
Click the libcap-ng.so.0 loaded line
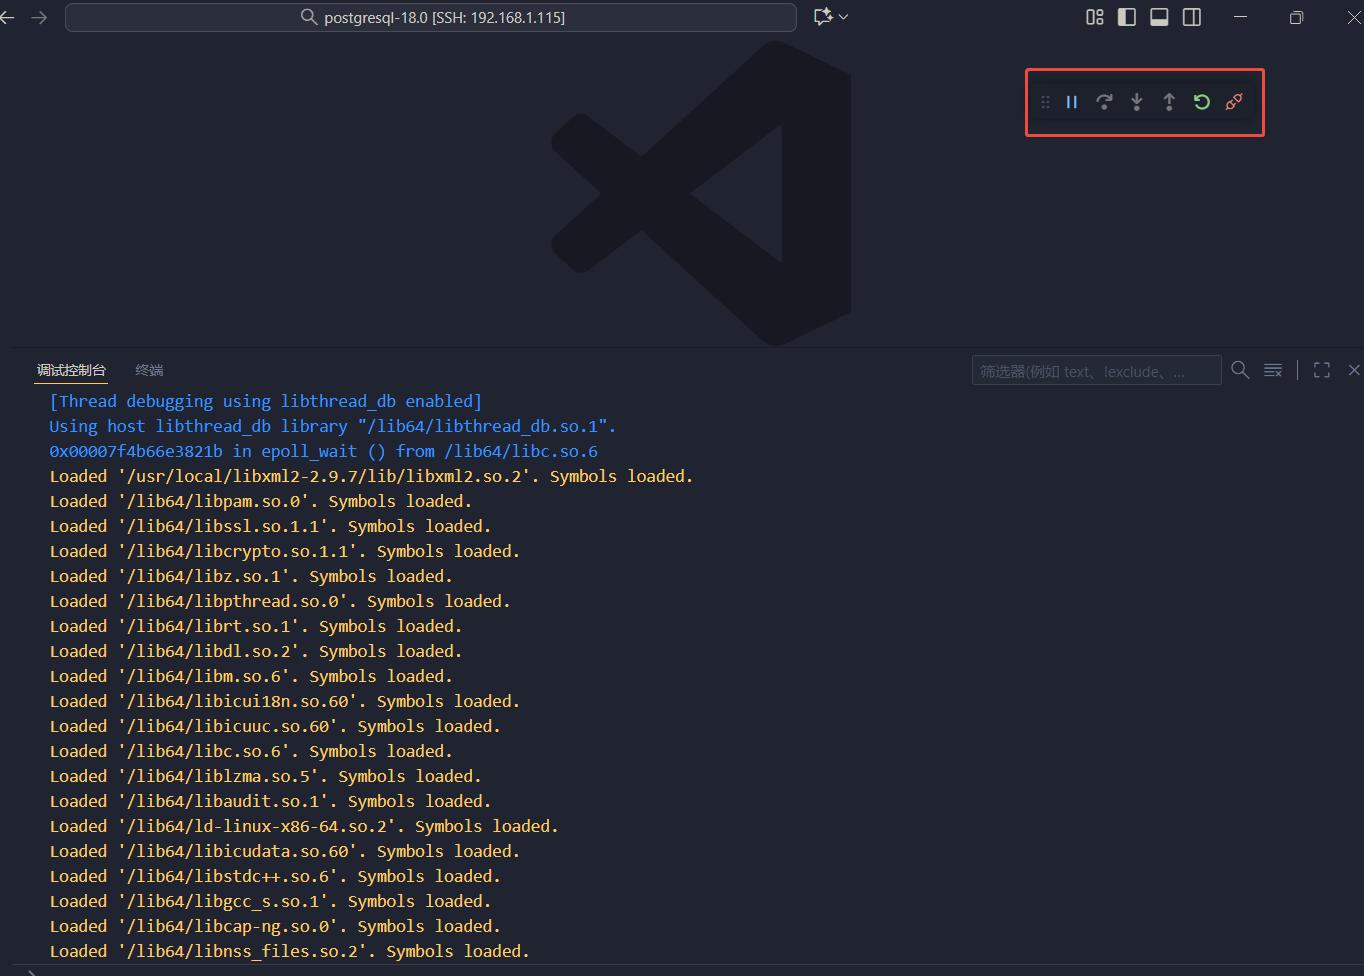(x=275, y=926)
